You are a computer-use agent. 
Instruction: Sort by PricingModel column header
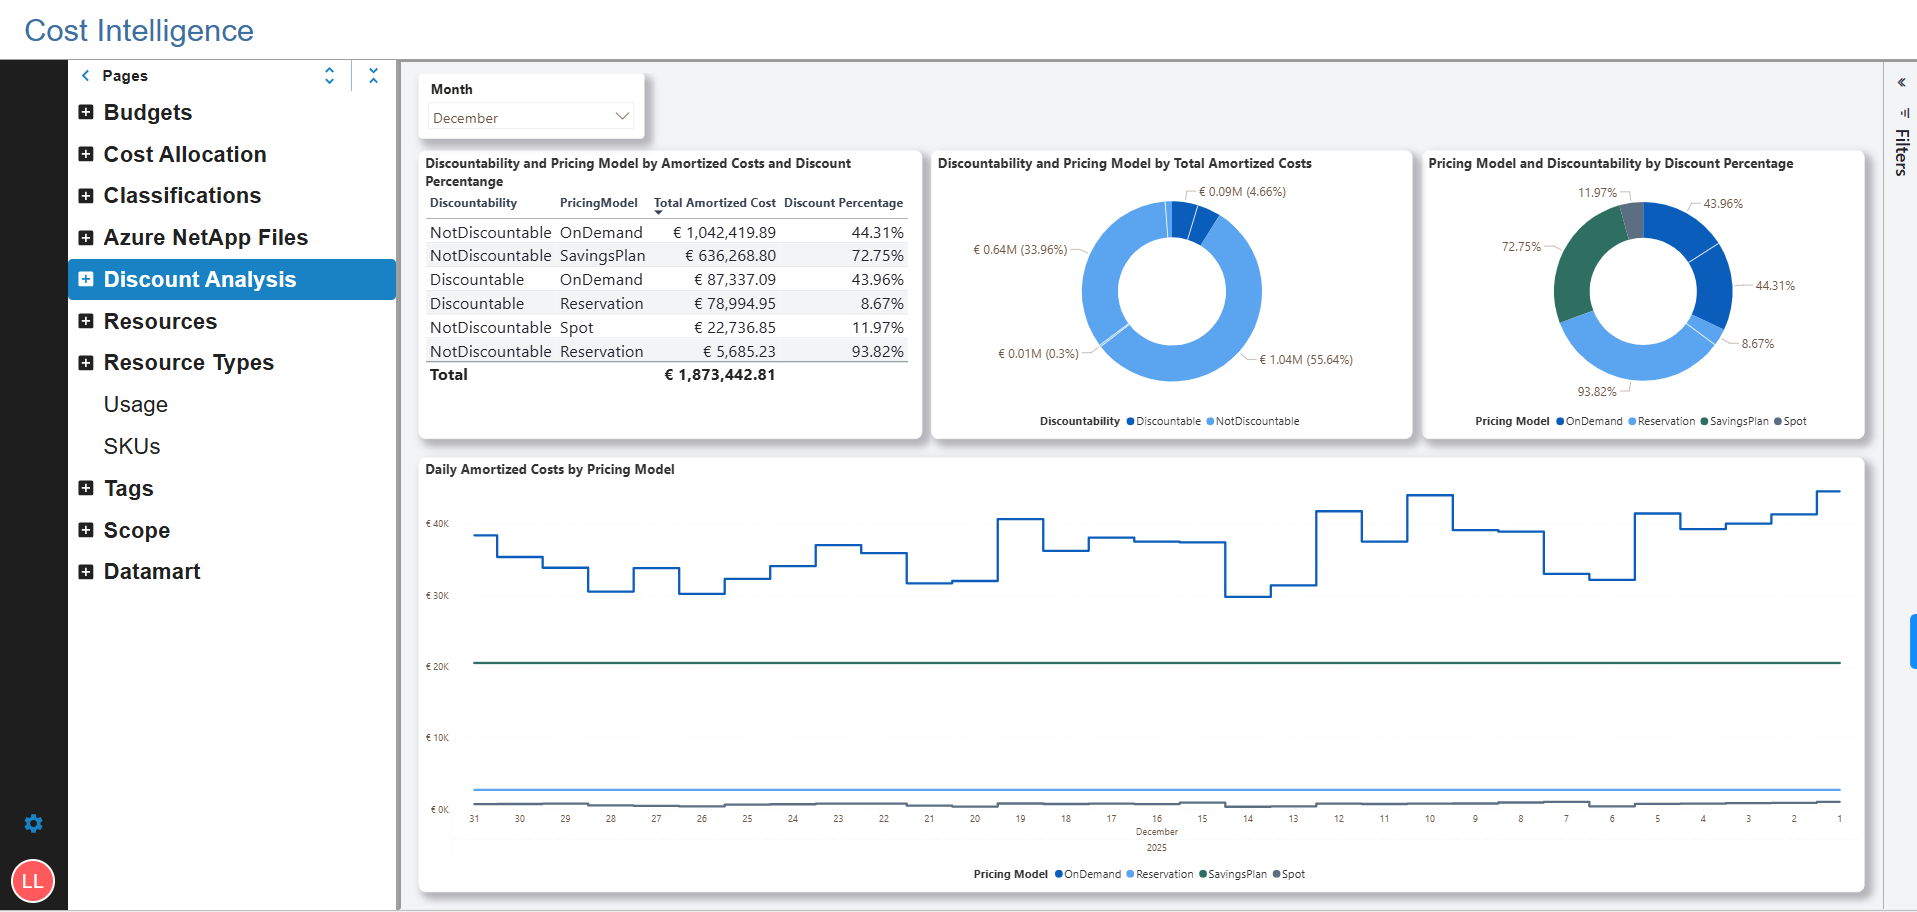(598, 203)
